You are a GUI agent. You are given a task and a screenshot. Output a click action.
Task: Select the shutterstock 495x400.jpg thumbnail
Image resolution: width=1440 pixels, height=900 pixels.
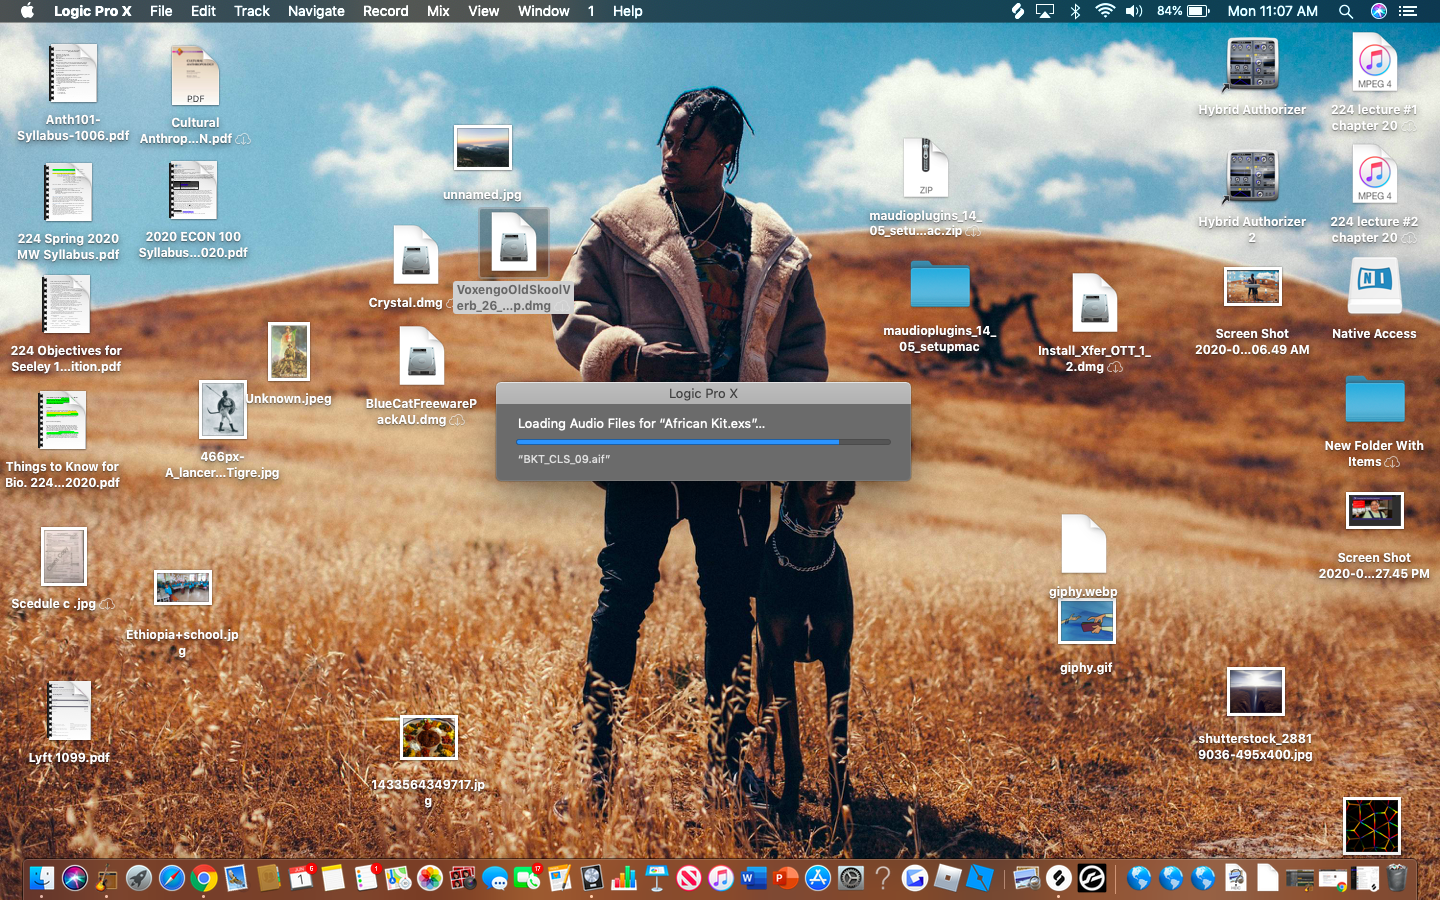click(x=1255, y=692)
